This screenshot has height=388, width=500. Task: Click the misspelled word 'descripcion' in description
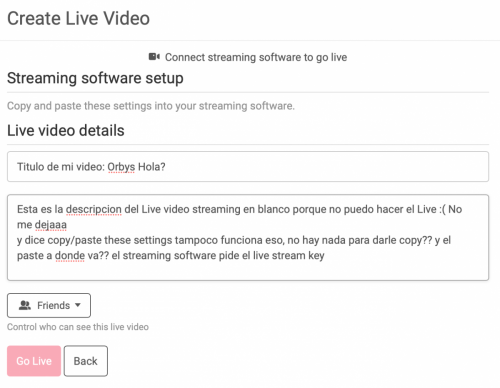[x=94, y=209]
